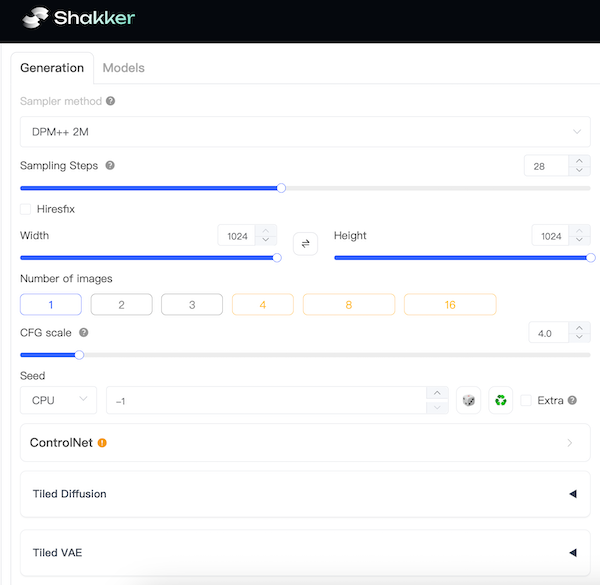Screen dimensions: 600x585
Task: Select the Generation tab
Action: [52, 68]
